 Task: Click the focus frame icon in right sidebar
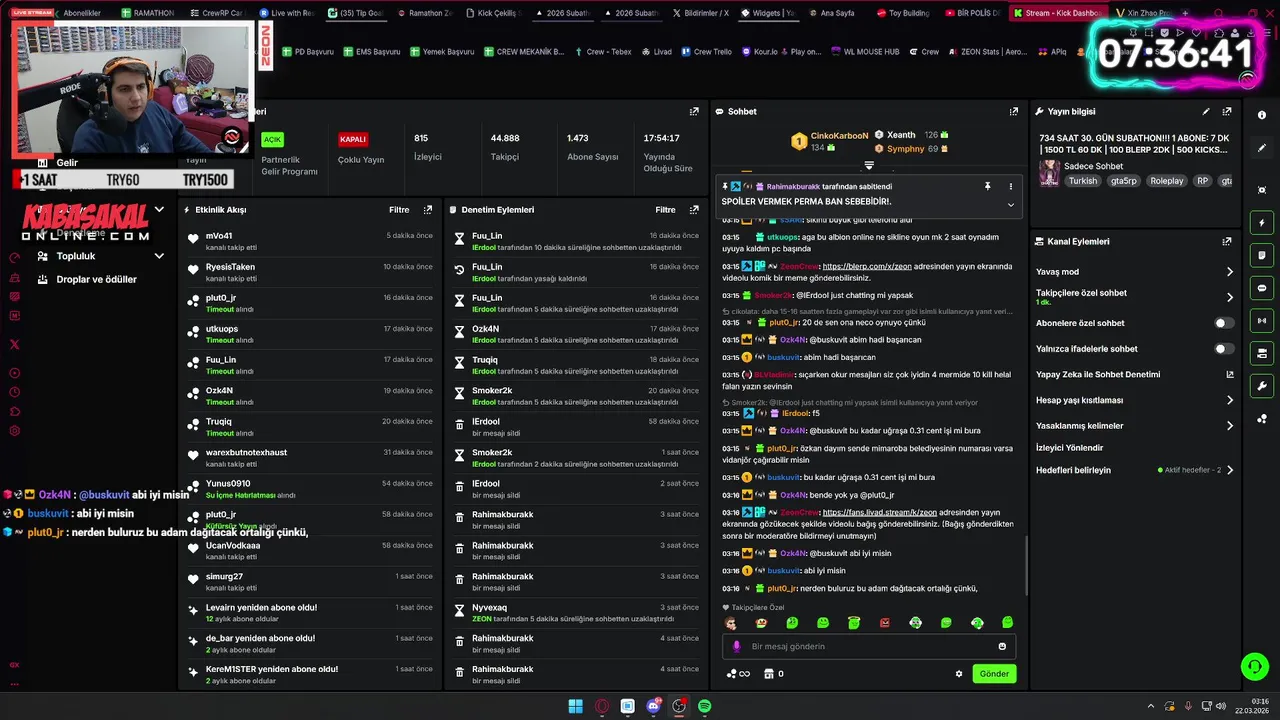(x=1262, y=190)
